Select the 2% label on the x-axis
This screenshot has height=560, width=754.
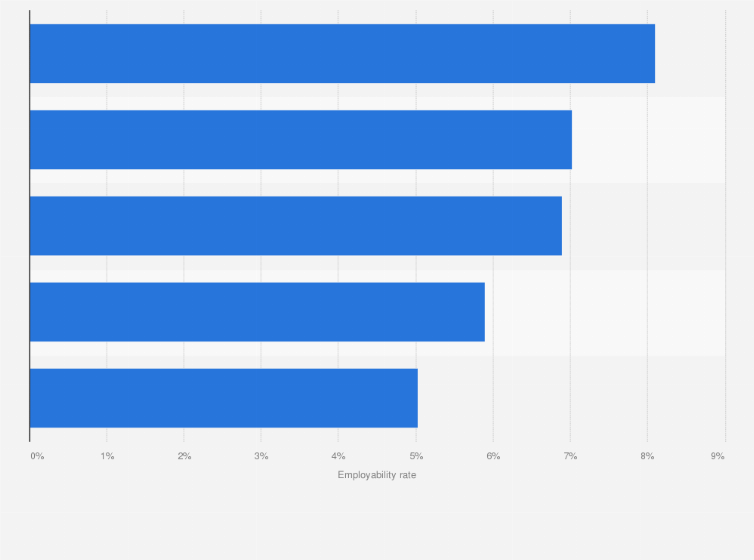pos(184,456)
